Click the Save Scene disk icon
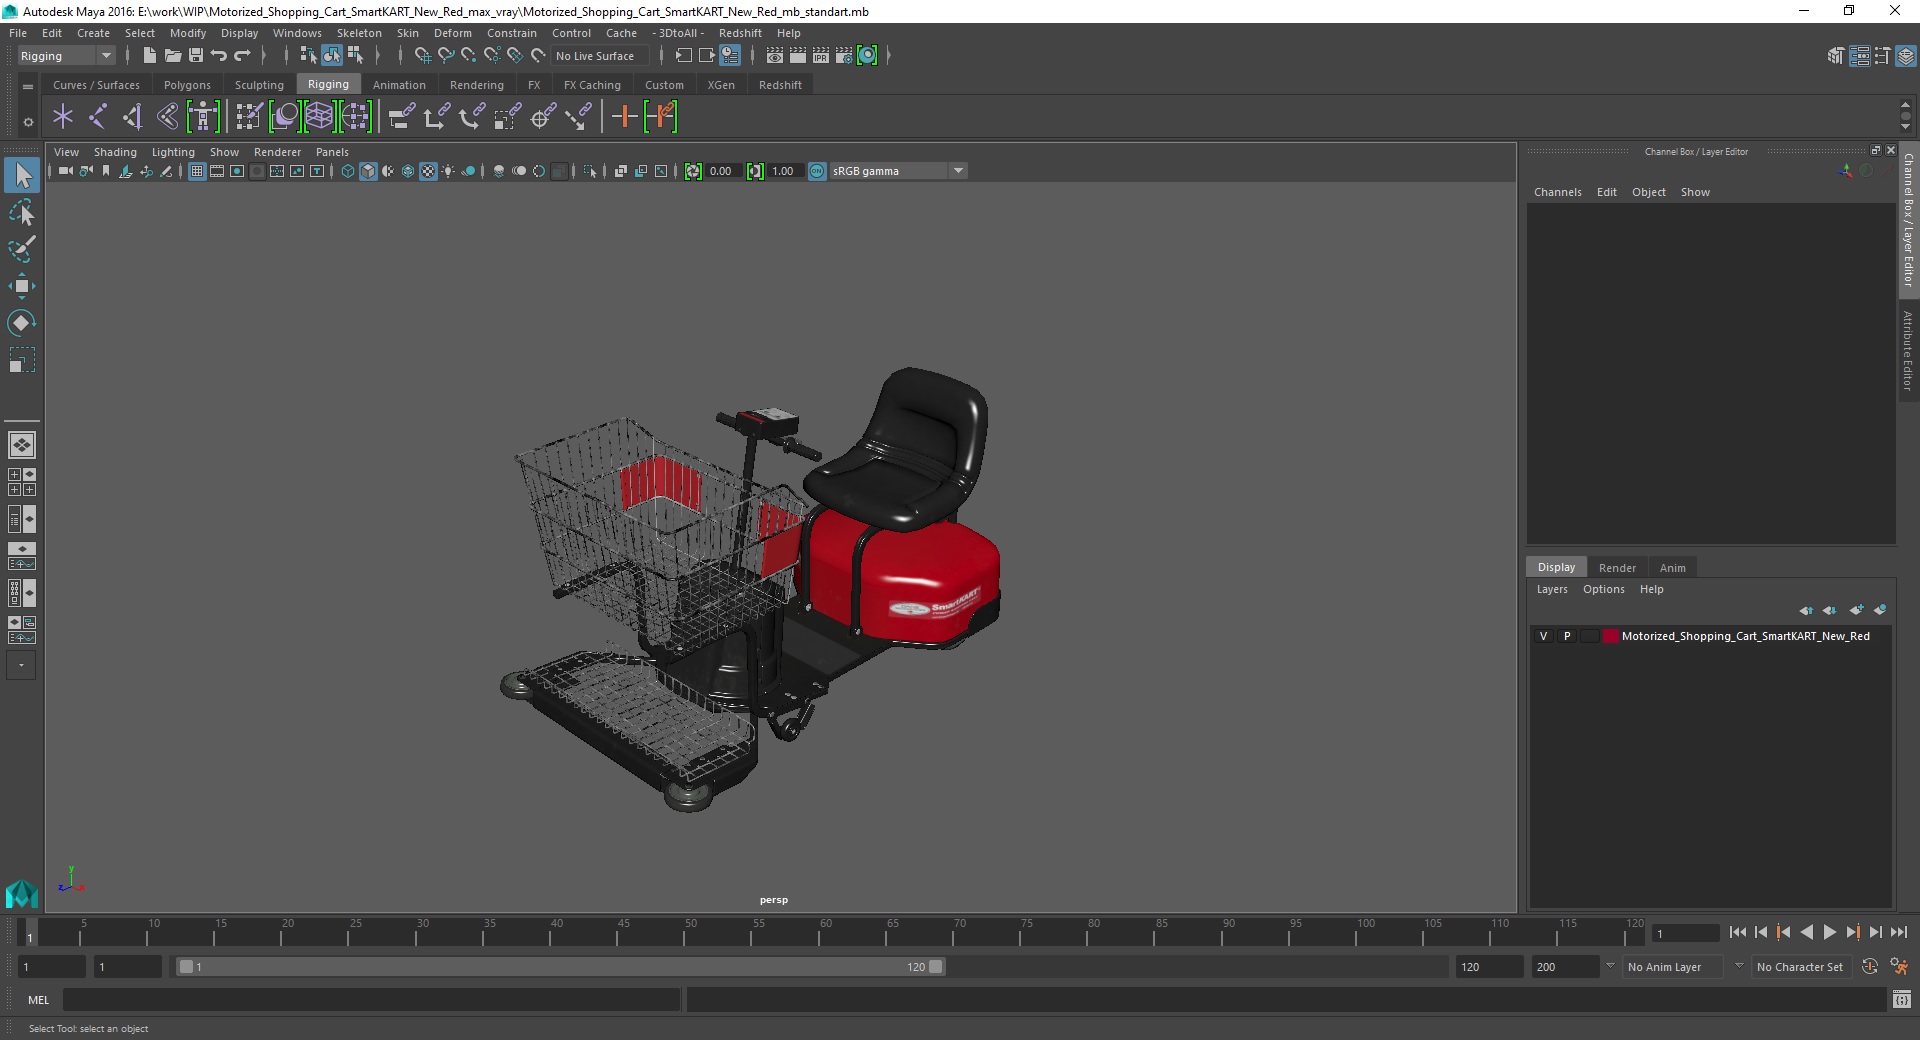This screenshot has width=1920, height=1040. pos(196,56)
